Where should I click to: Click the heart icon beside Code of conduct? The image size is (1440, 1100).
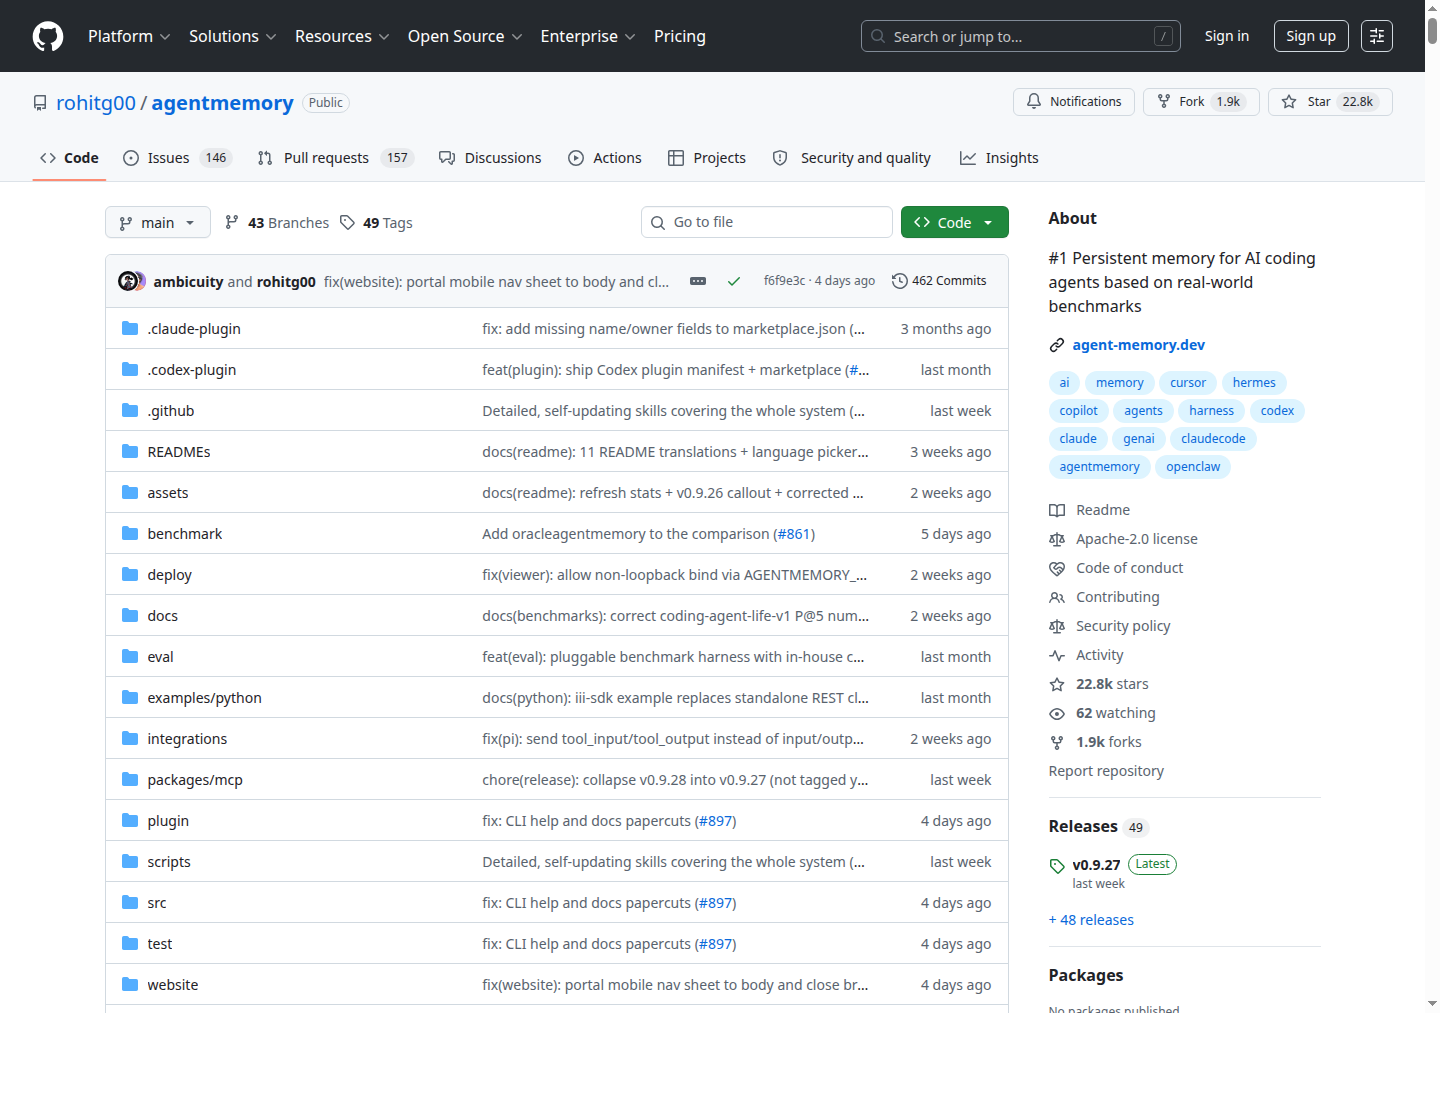(x=1057, y=568)
